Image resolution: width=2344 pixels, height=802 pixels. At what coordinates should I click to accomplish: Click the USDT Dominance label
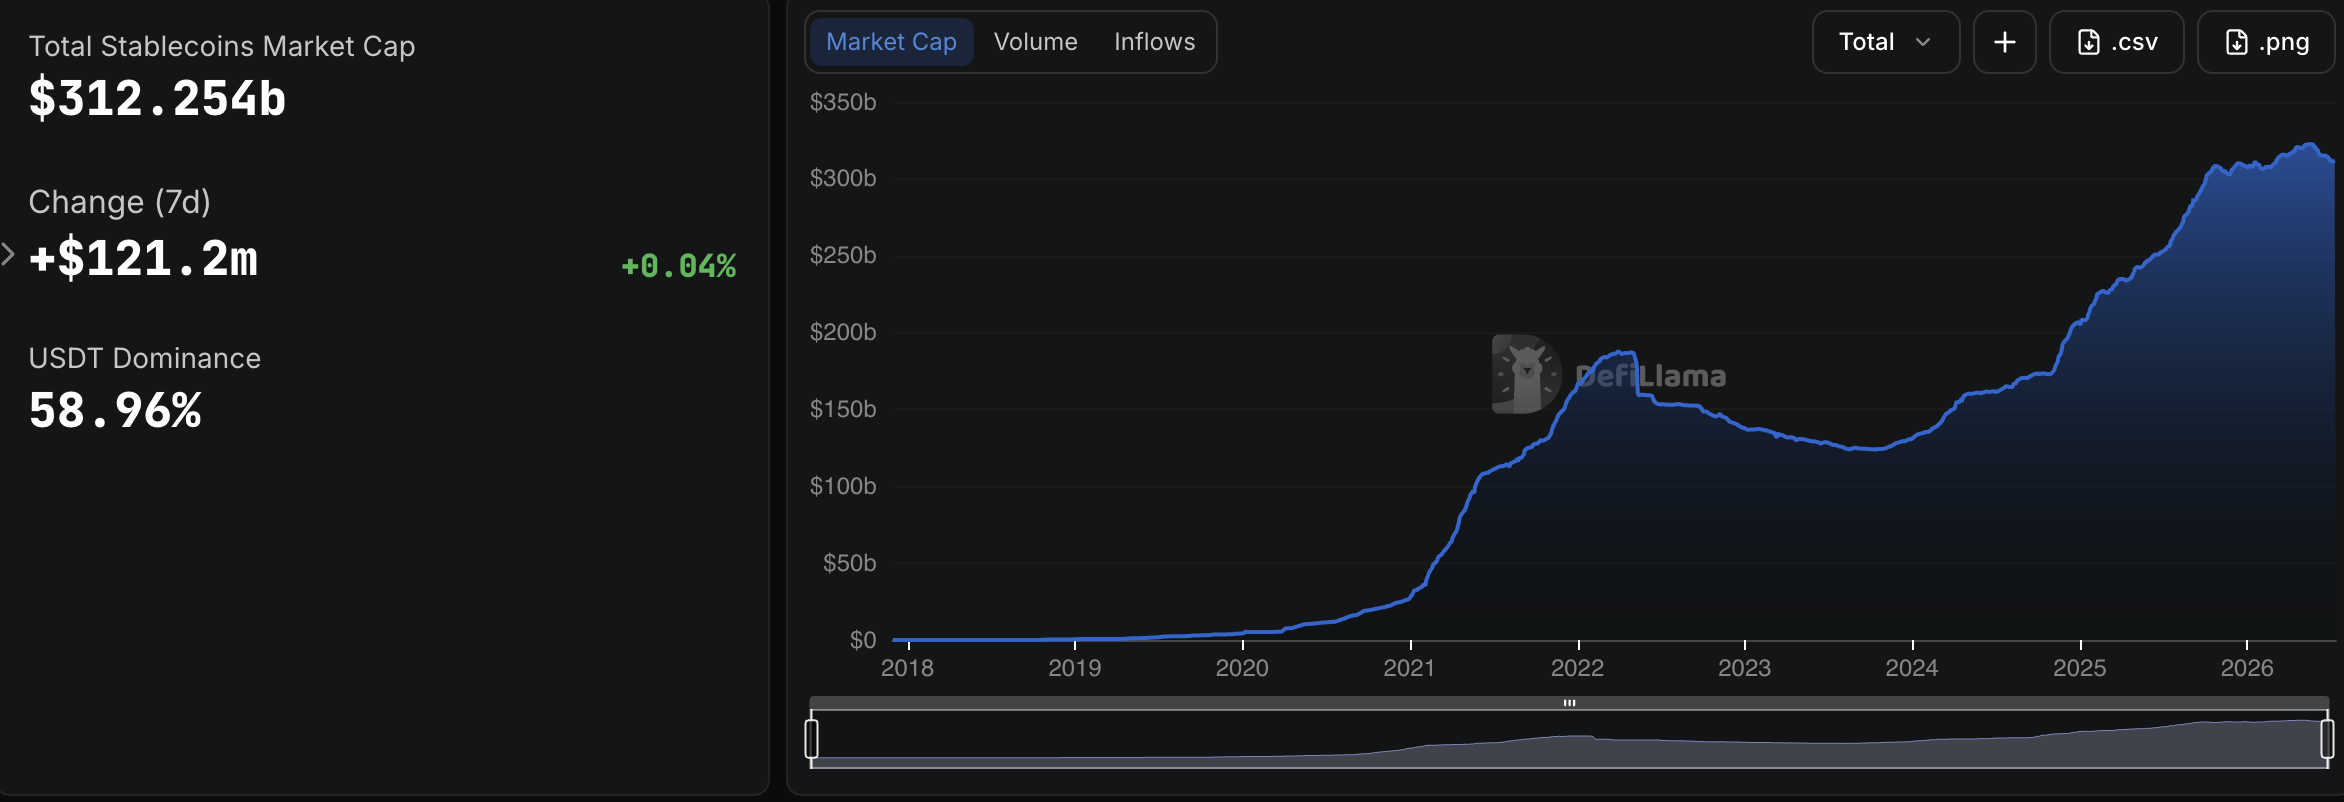coord(145,358)
